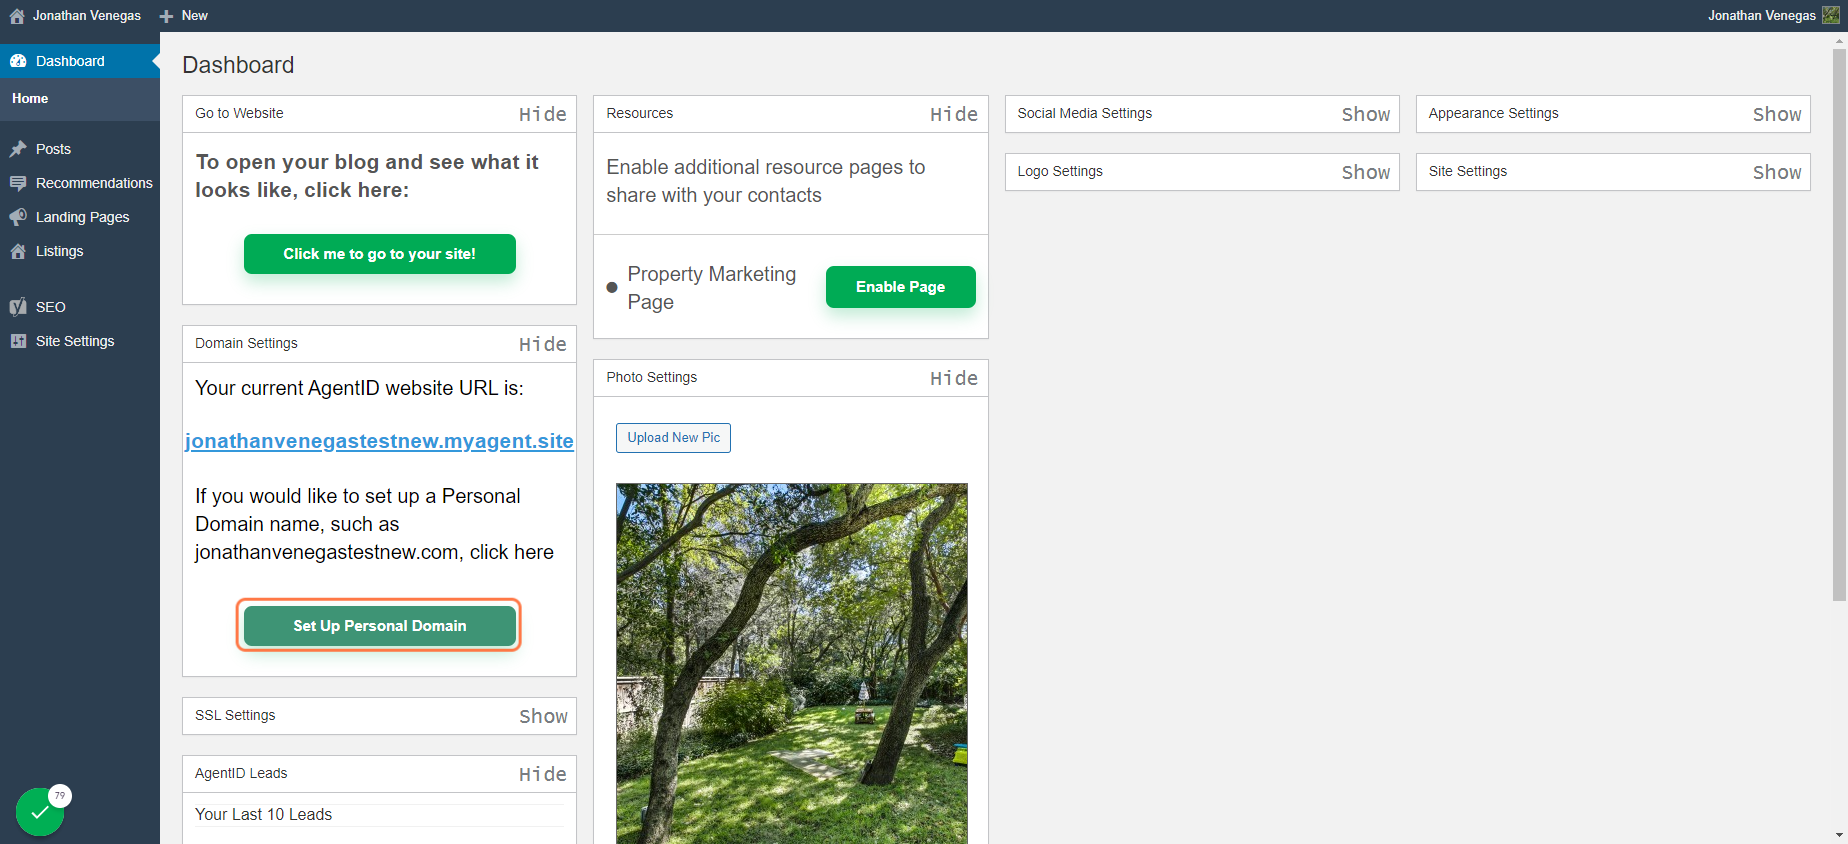The image size is (1848, 844).
Task: Open Site Settings in sidebar
Action: click(80, 341)
